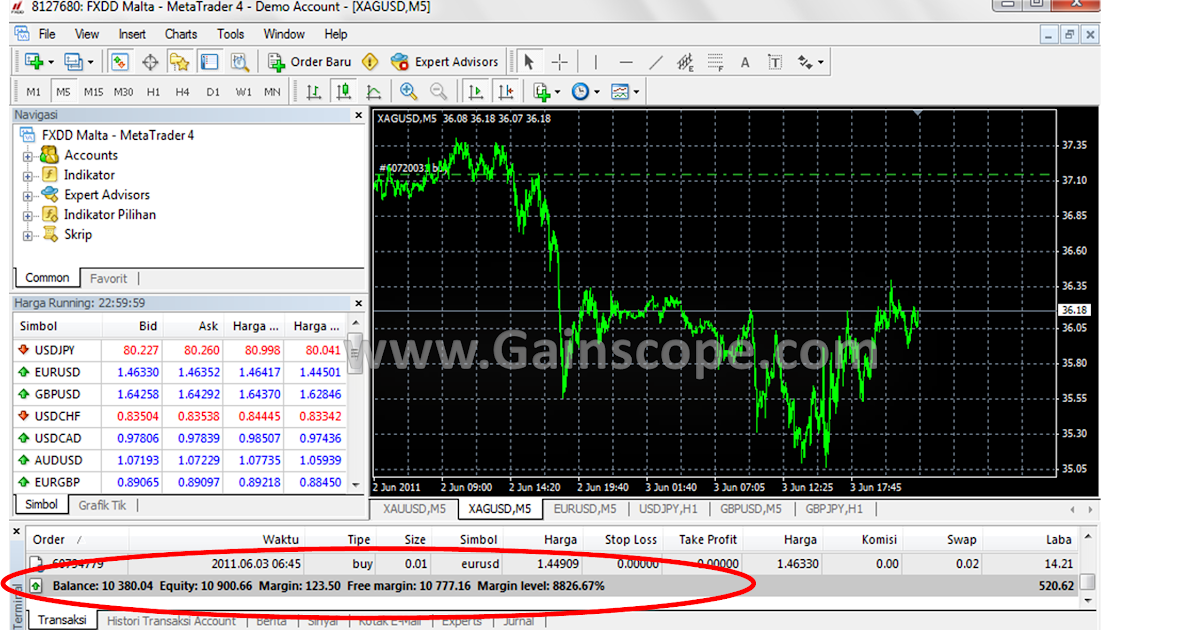
Task: Expand the Accounts tree node
Action: point(28,156)
